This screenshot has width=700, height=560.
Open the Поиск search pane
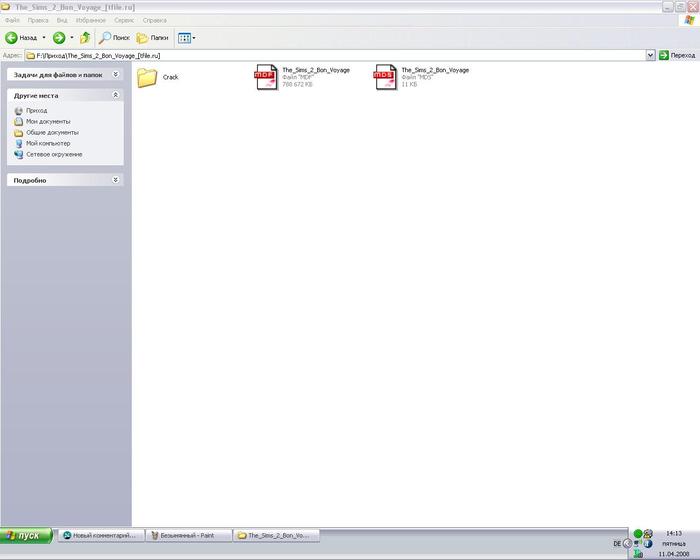tap(114, 38)
